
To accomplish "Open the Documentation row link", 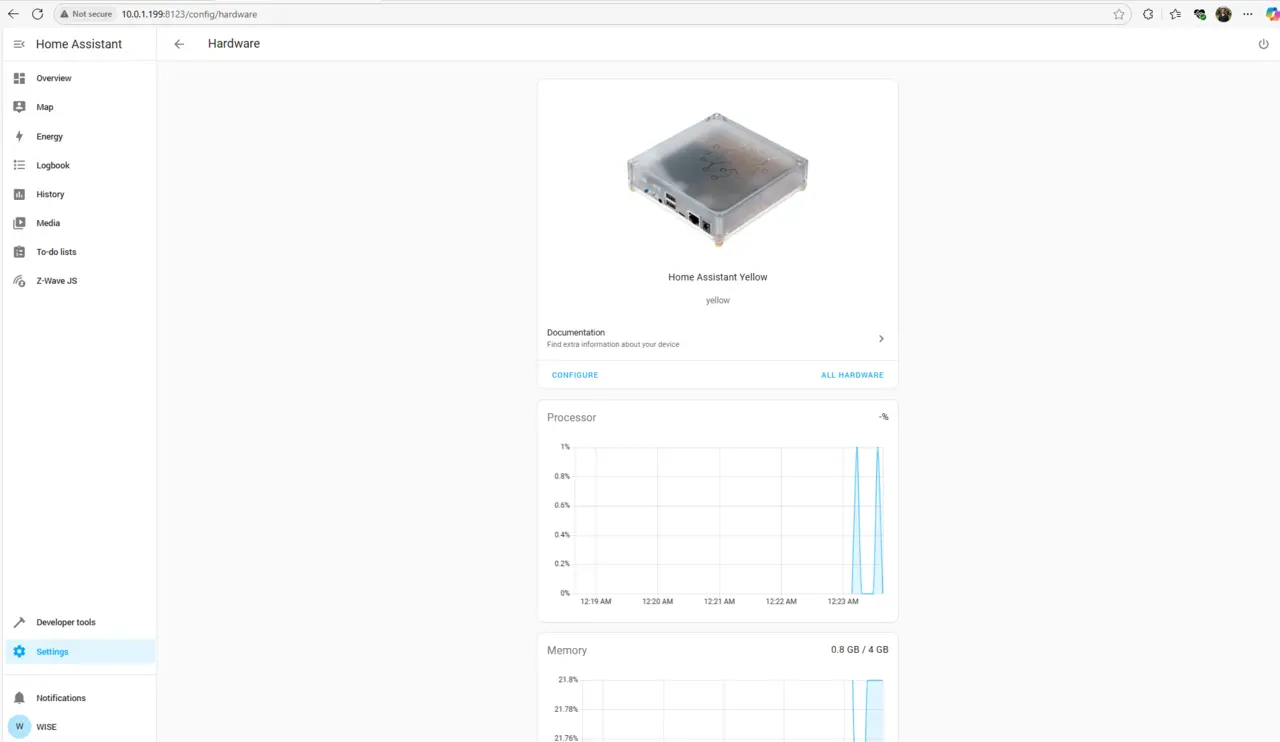I will (x=718, y=338).
